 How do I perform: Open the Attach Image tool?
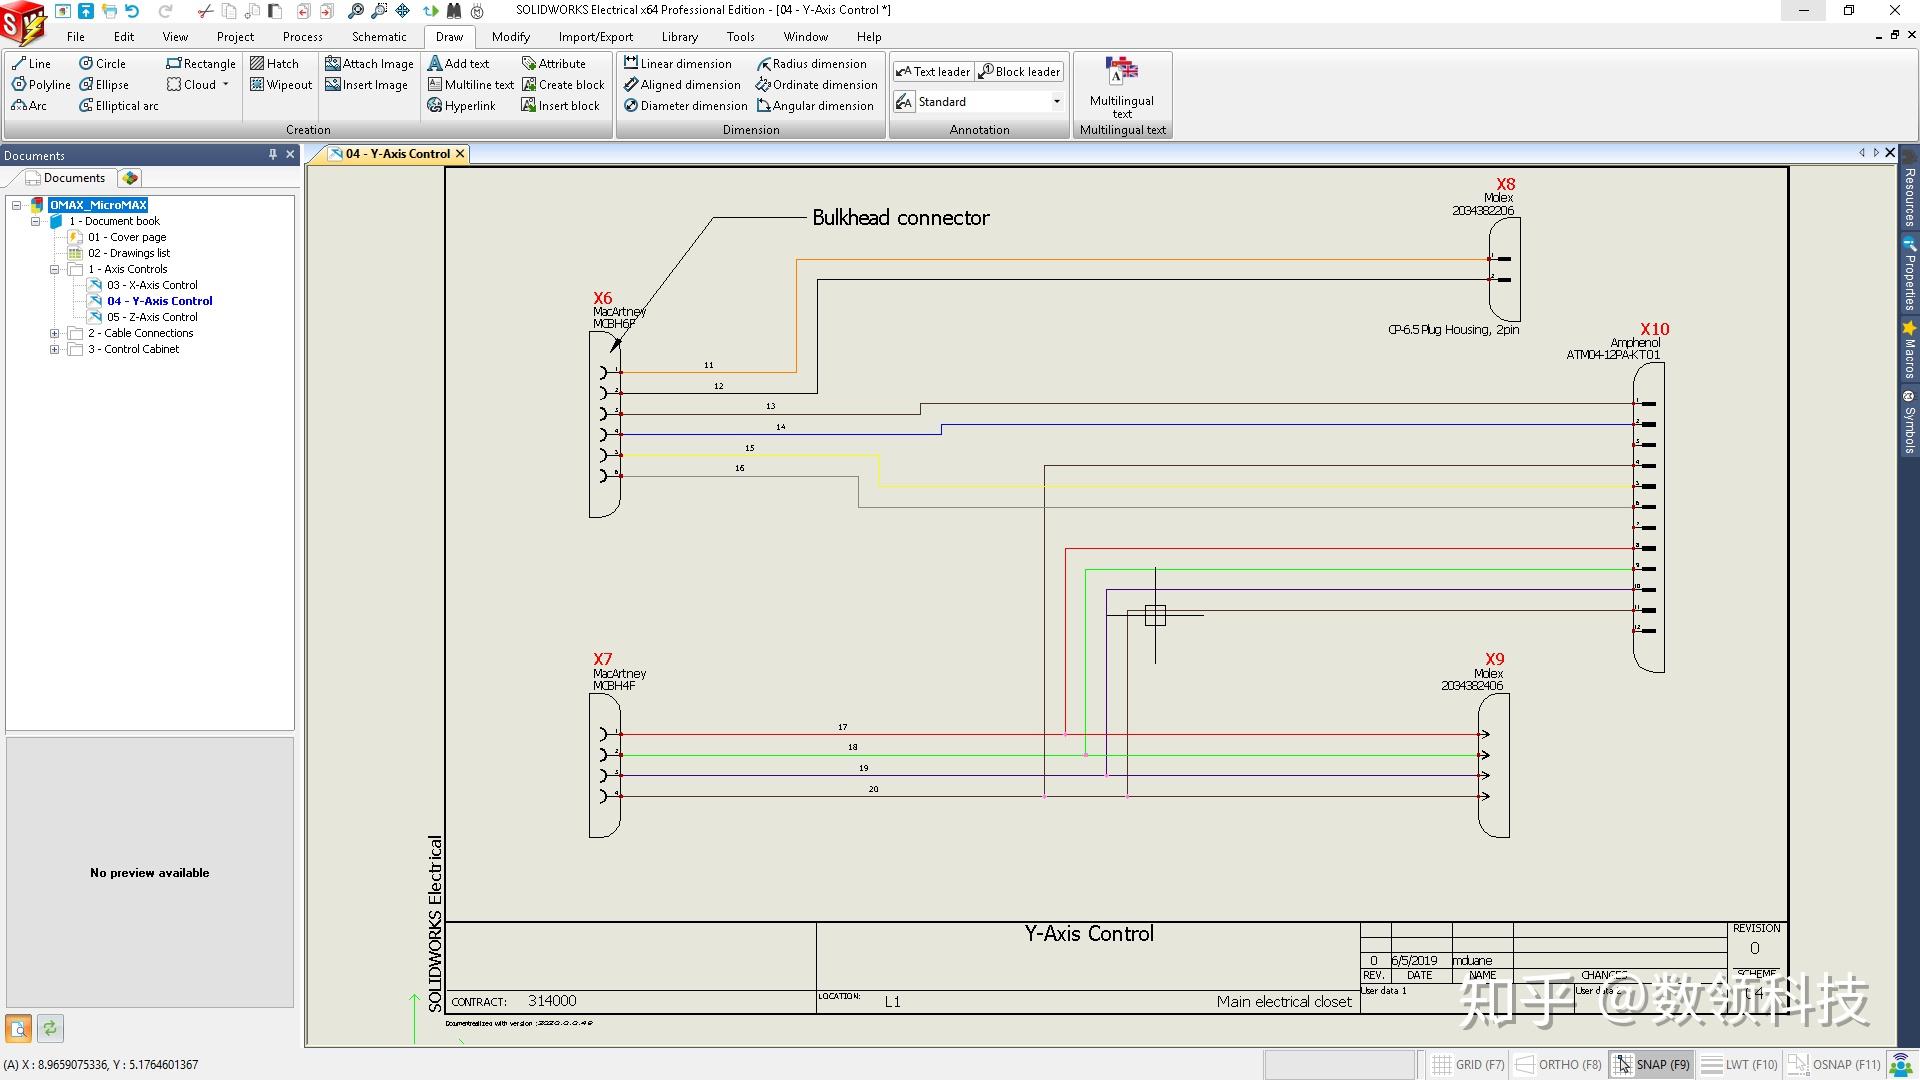tap(369, 63)
